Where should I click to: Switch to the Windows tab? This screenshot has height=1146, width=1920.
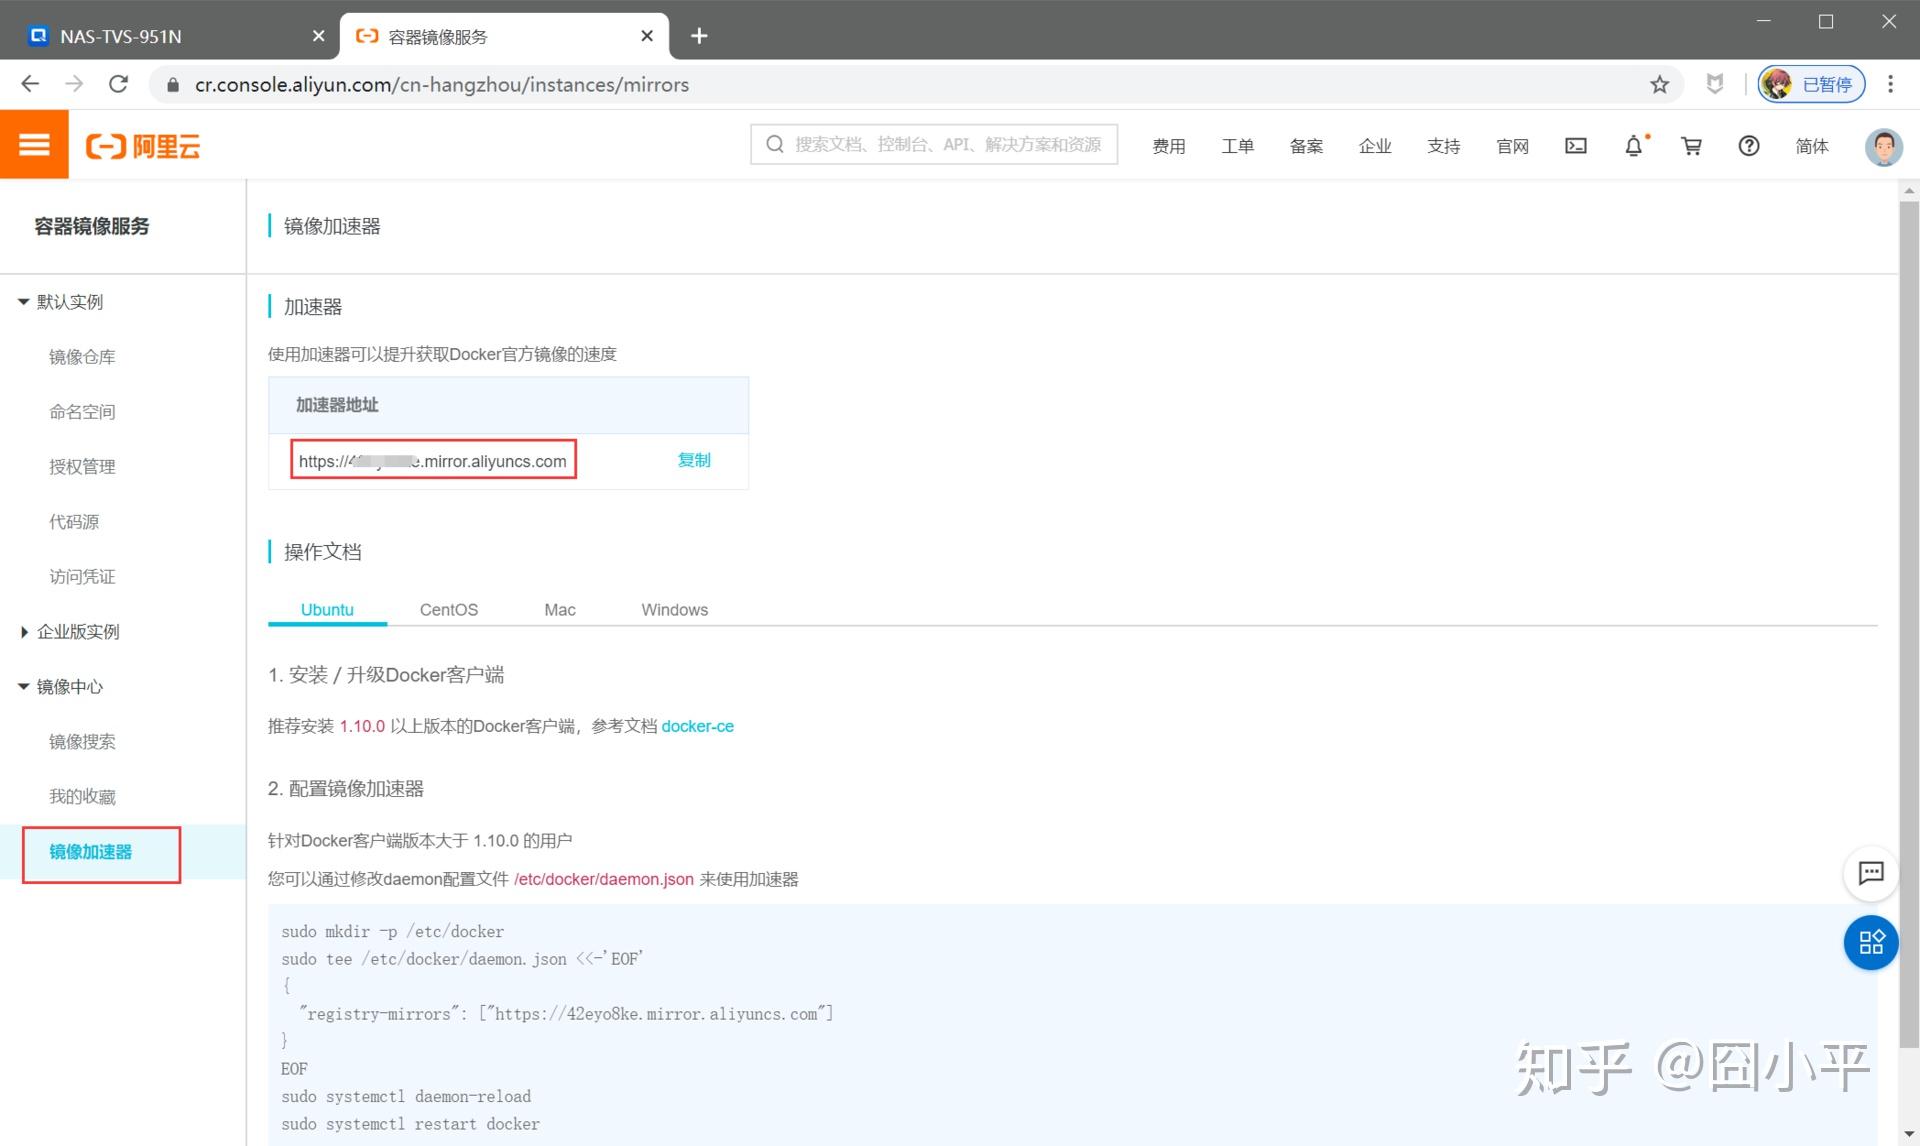(674, 609)
